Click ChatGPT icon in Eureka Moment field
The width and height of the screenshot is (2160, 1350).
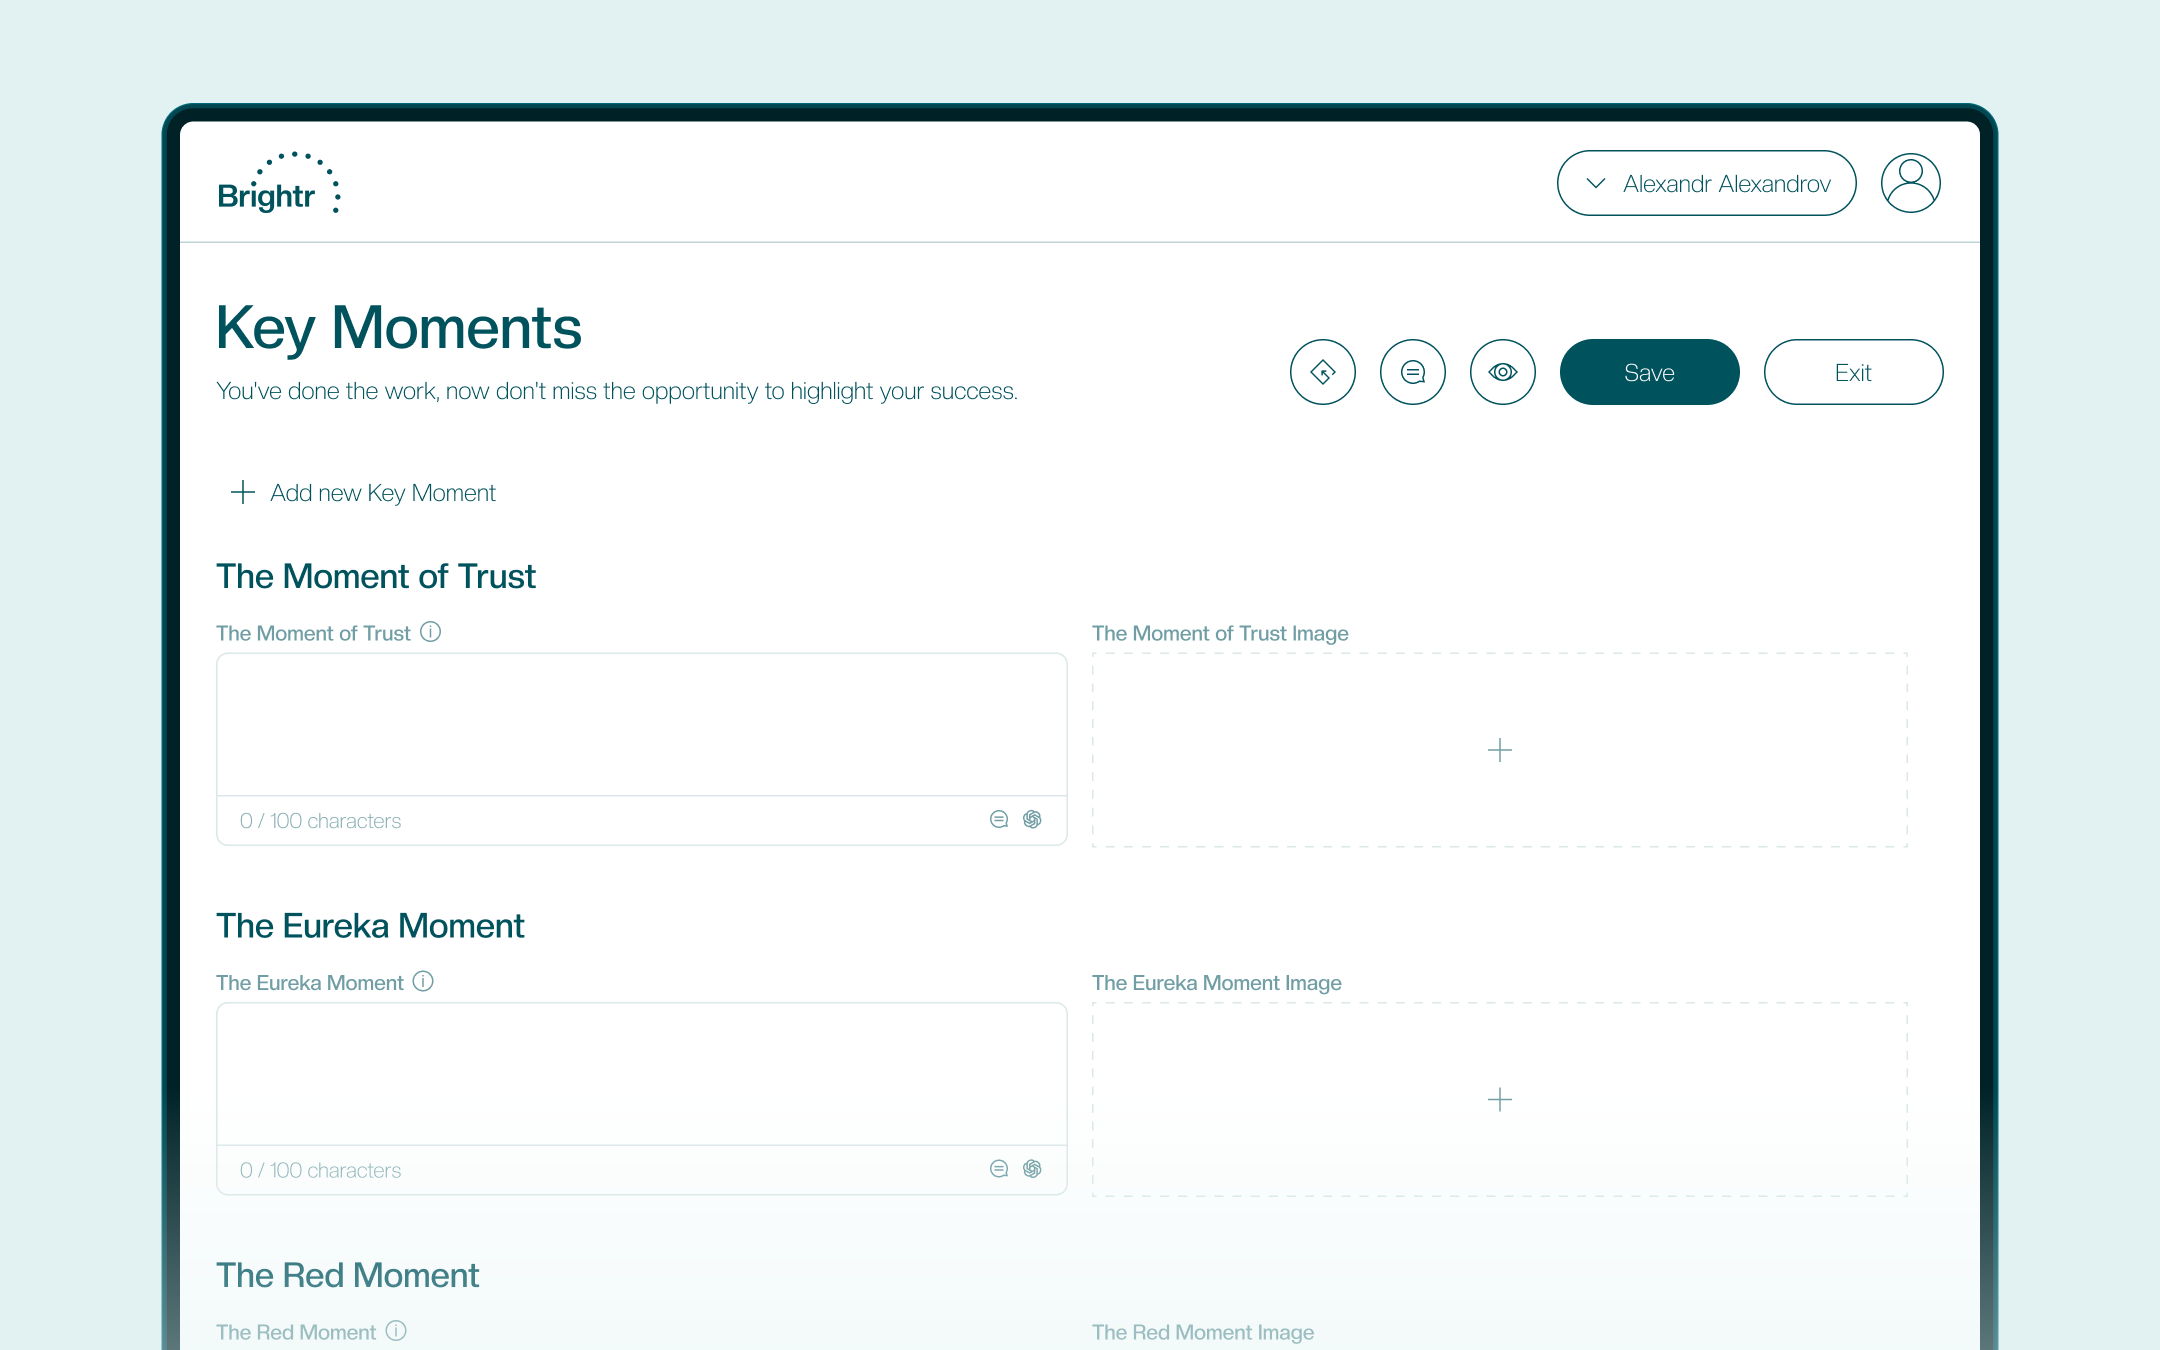pos(1032,1169)
